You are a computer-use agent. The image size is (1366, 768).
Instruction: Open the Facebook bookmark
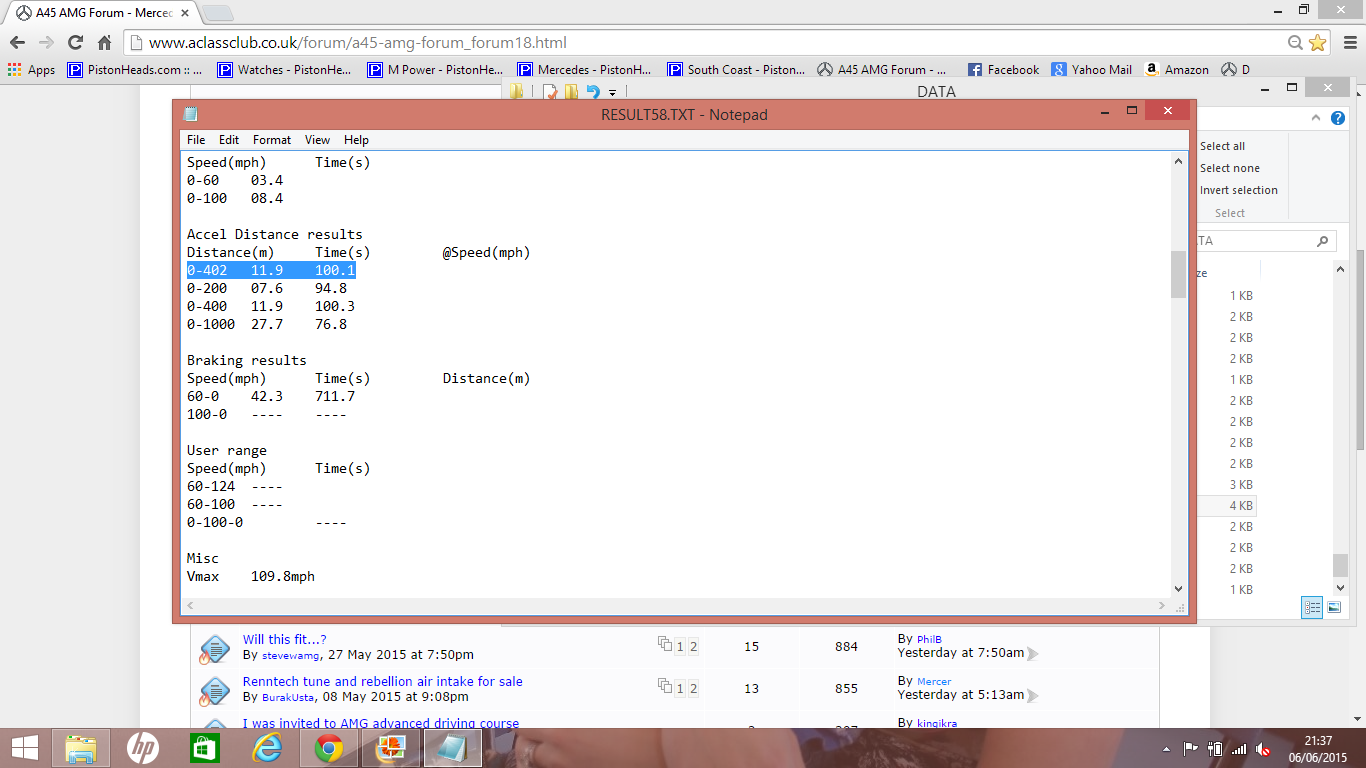pyautogui.click(x=1004, y=70)
